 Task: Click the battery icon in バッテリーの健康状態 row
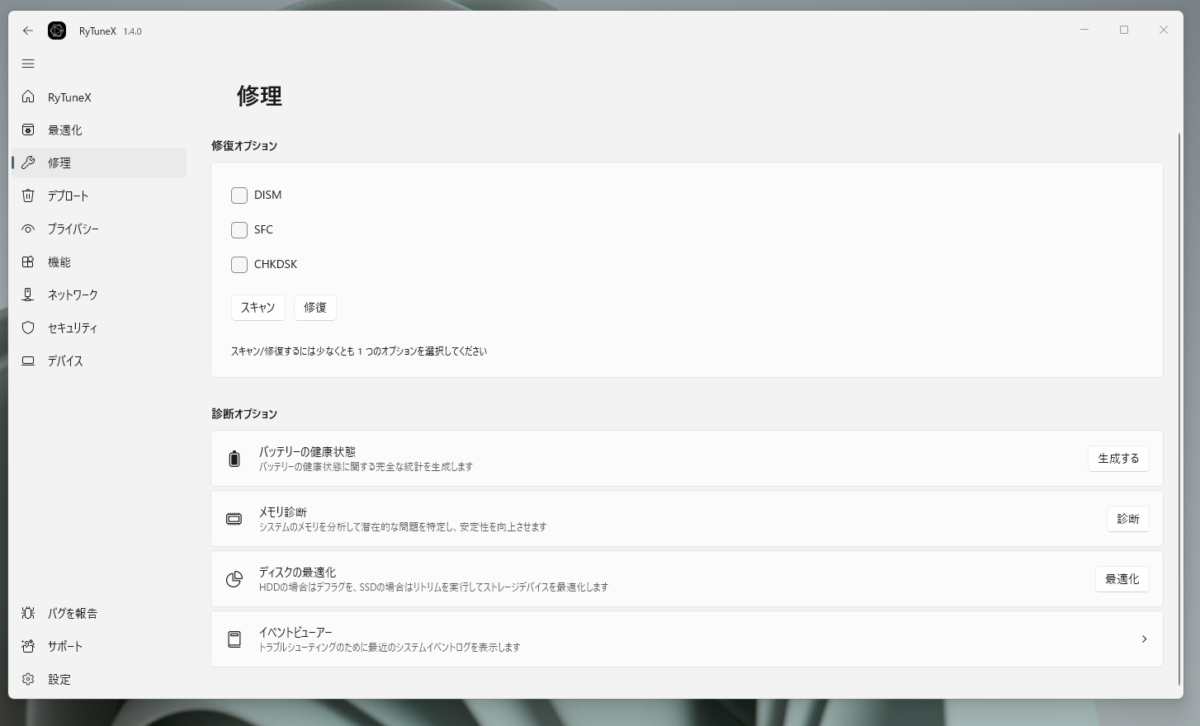(234, 459)
